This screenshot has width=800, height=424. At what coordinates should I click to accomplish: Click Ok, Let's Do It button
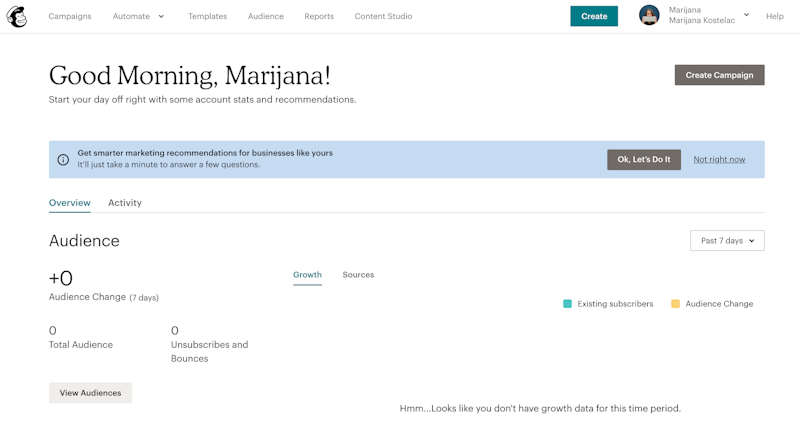coord(644,160)
